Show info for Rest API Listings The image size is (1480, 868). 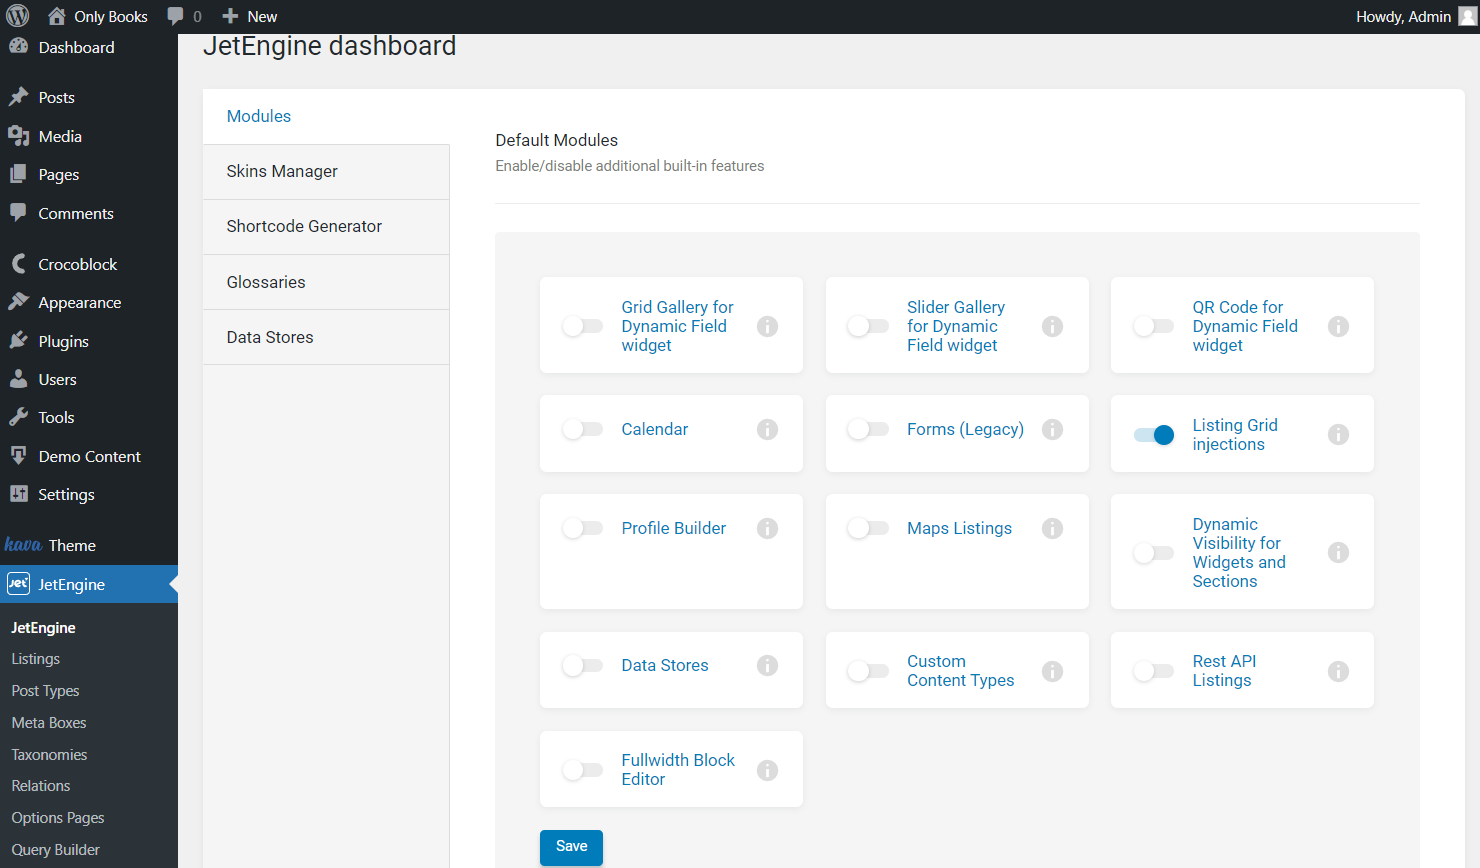[x=1338, y=671]
